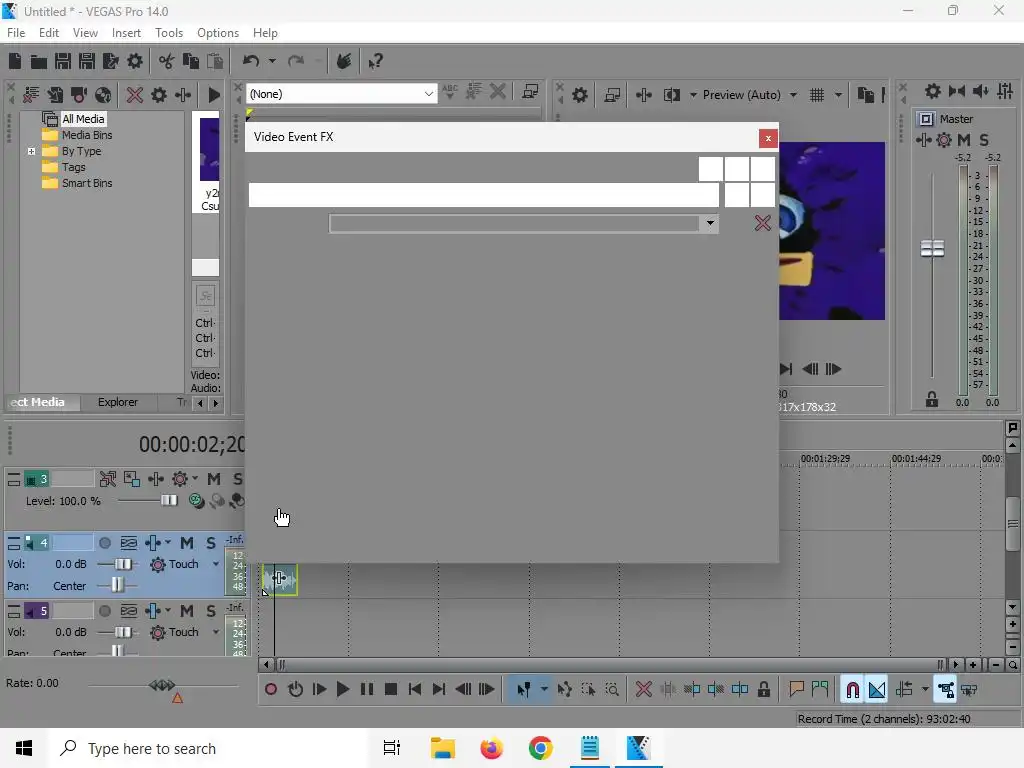This screenshot has height=768, width=1024.
Task: Click the Overlays grid icon in preview
Action: point(817,95)
